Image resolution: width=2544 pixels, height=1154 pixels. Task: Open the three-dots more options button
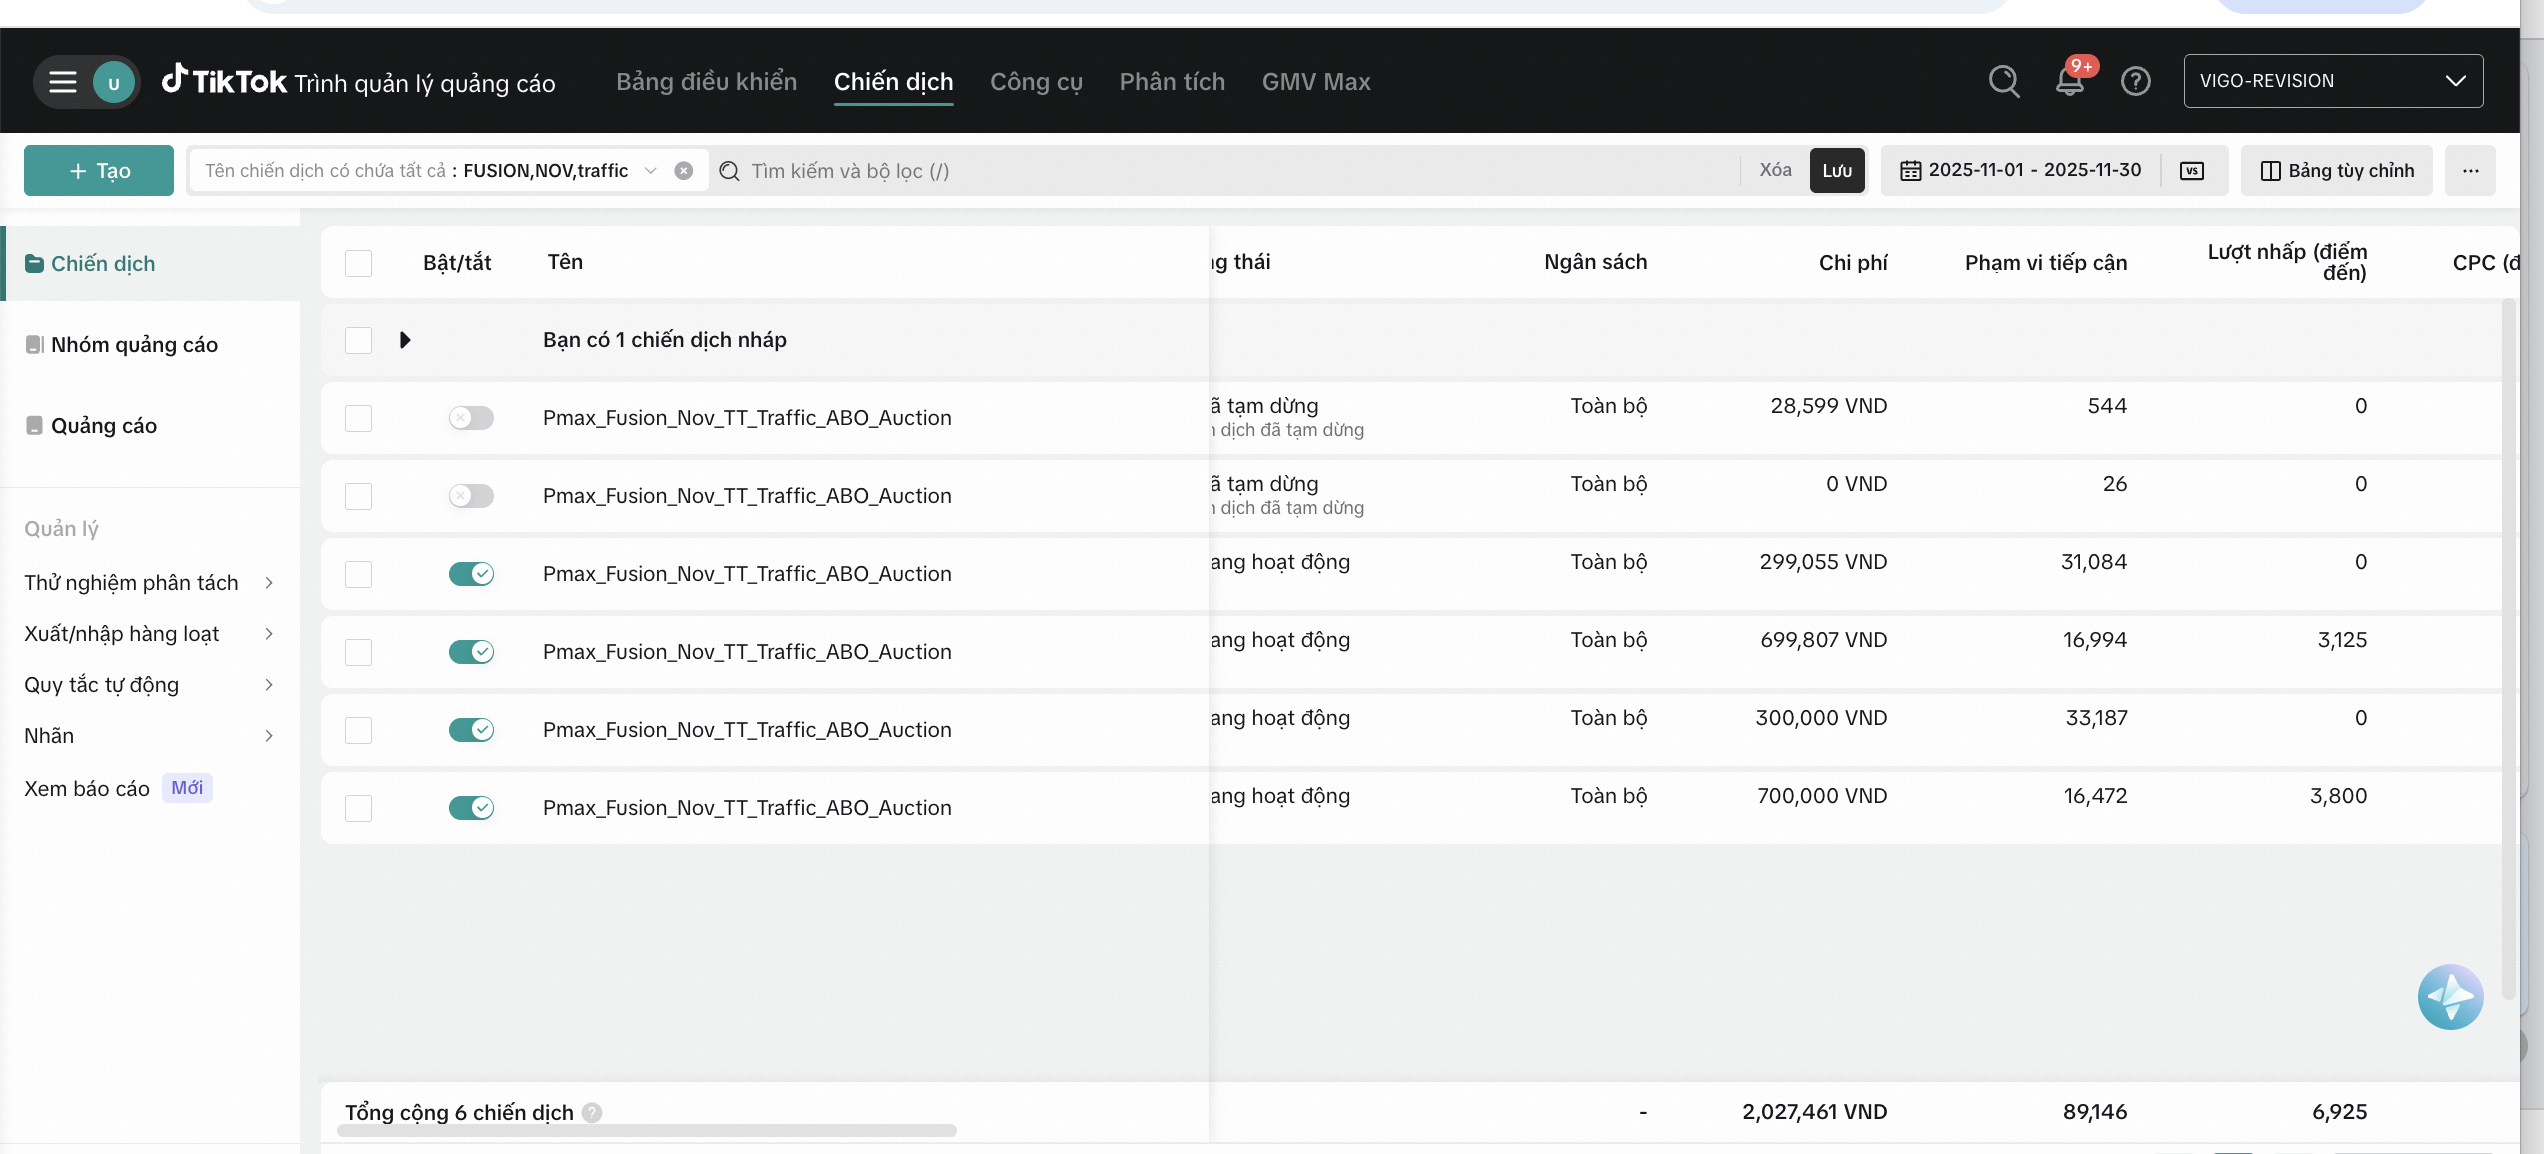coord(2470,171)
